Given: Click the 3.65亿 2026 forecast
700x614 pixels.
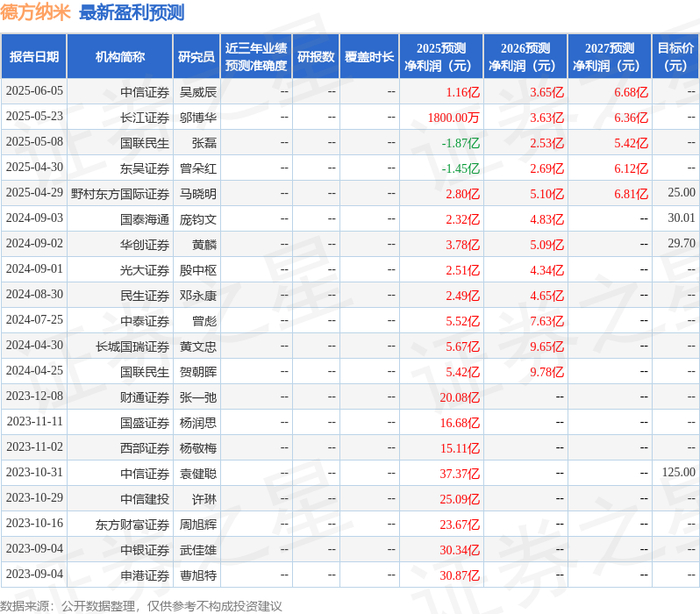Looking at the screenshot, I should click(x=547, y=92).
